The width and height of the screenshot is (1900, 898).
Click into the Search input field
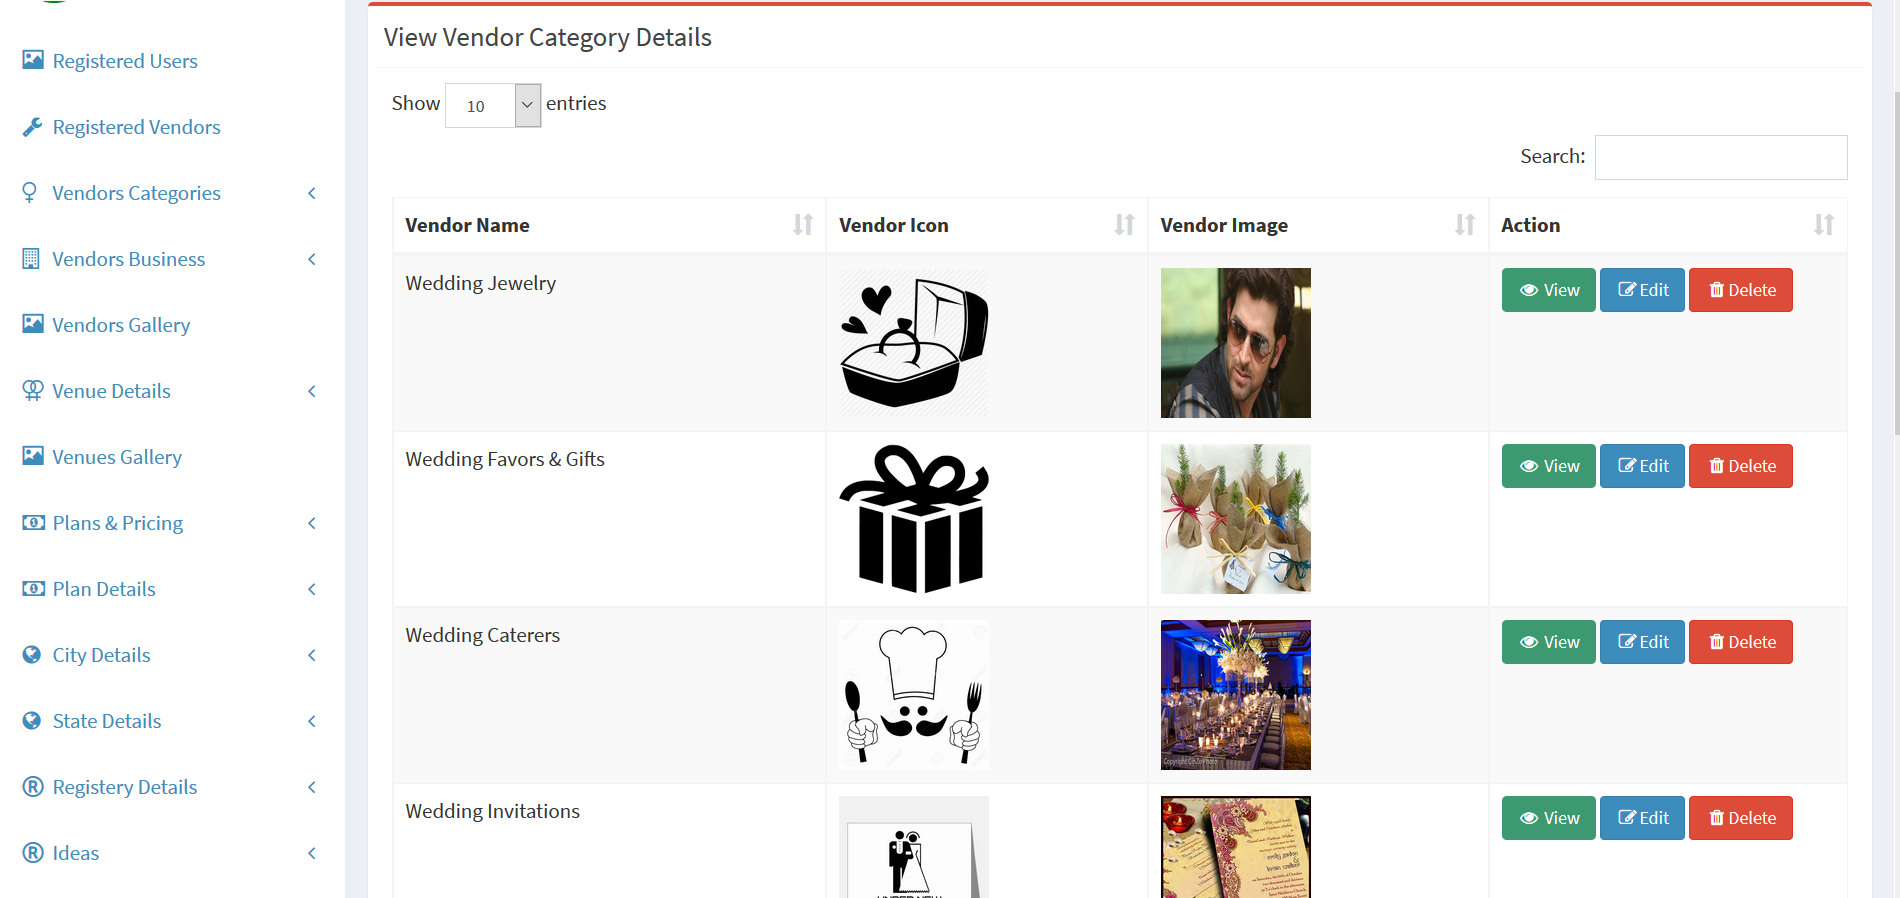click(x=1720, y=157)
